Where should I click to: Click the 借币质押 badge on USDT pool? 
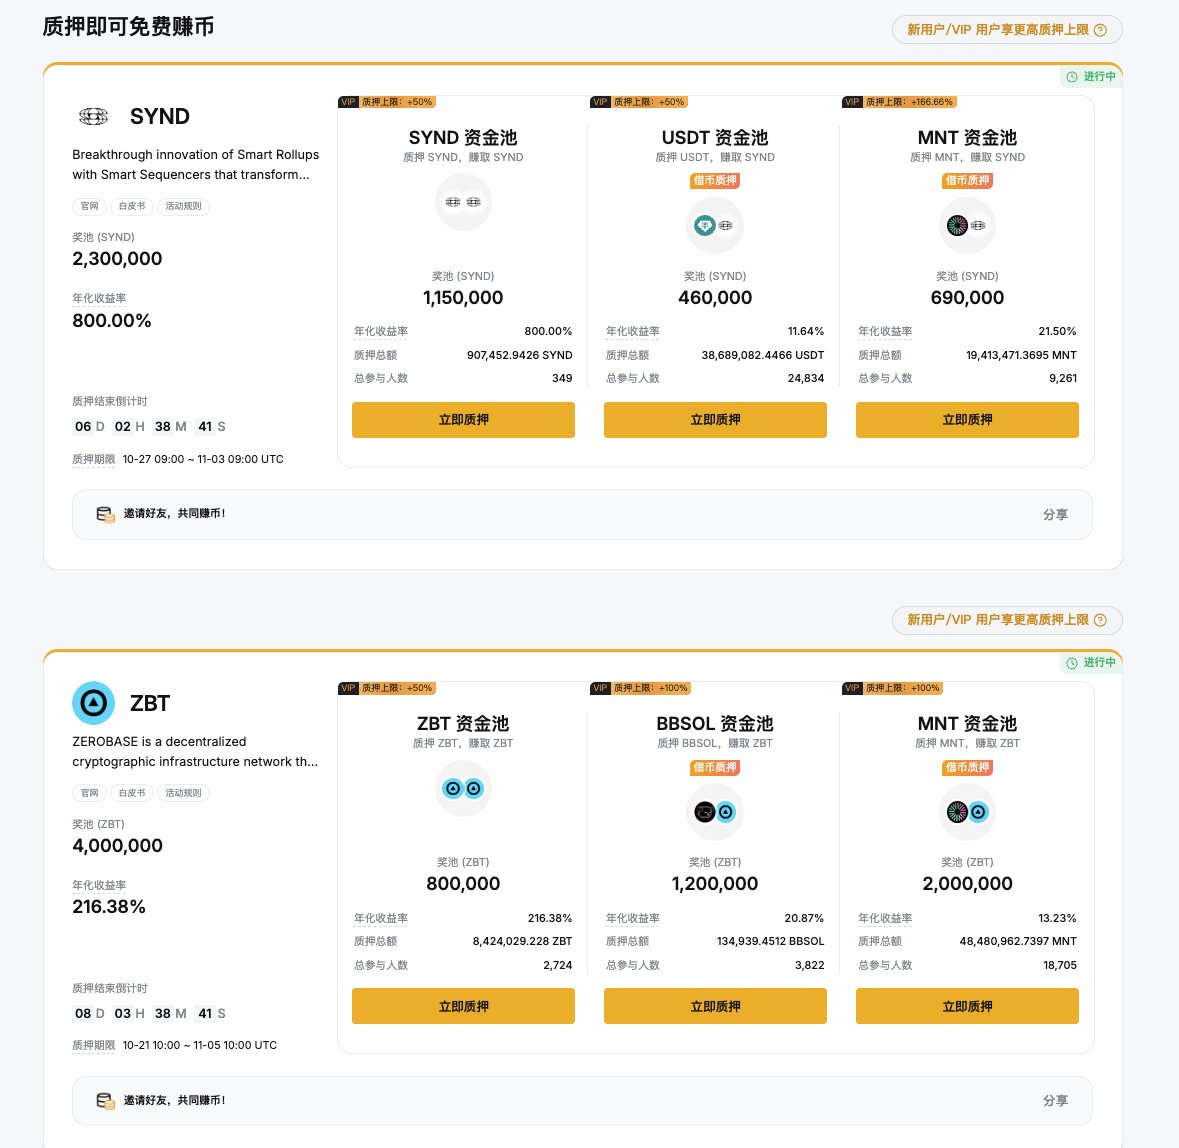pyautogui.click(x=715, y=181)
